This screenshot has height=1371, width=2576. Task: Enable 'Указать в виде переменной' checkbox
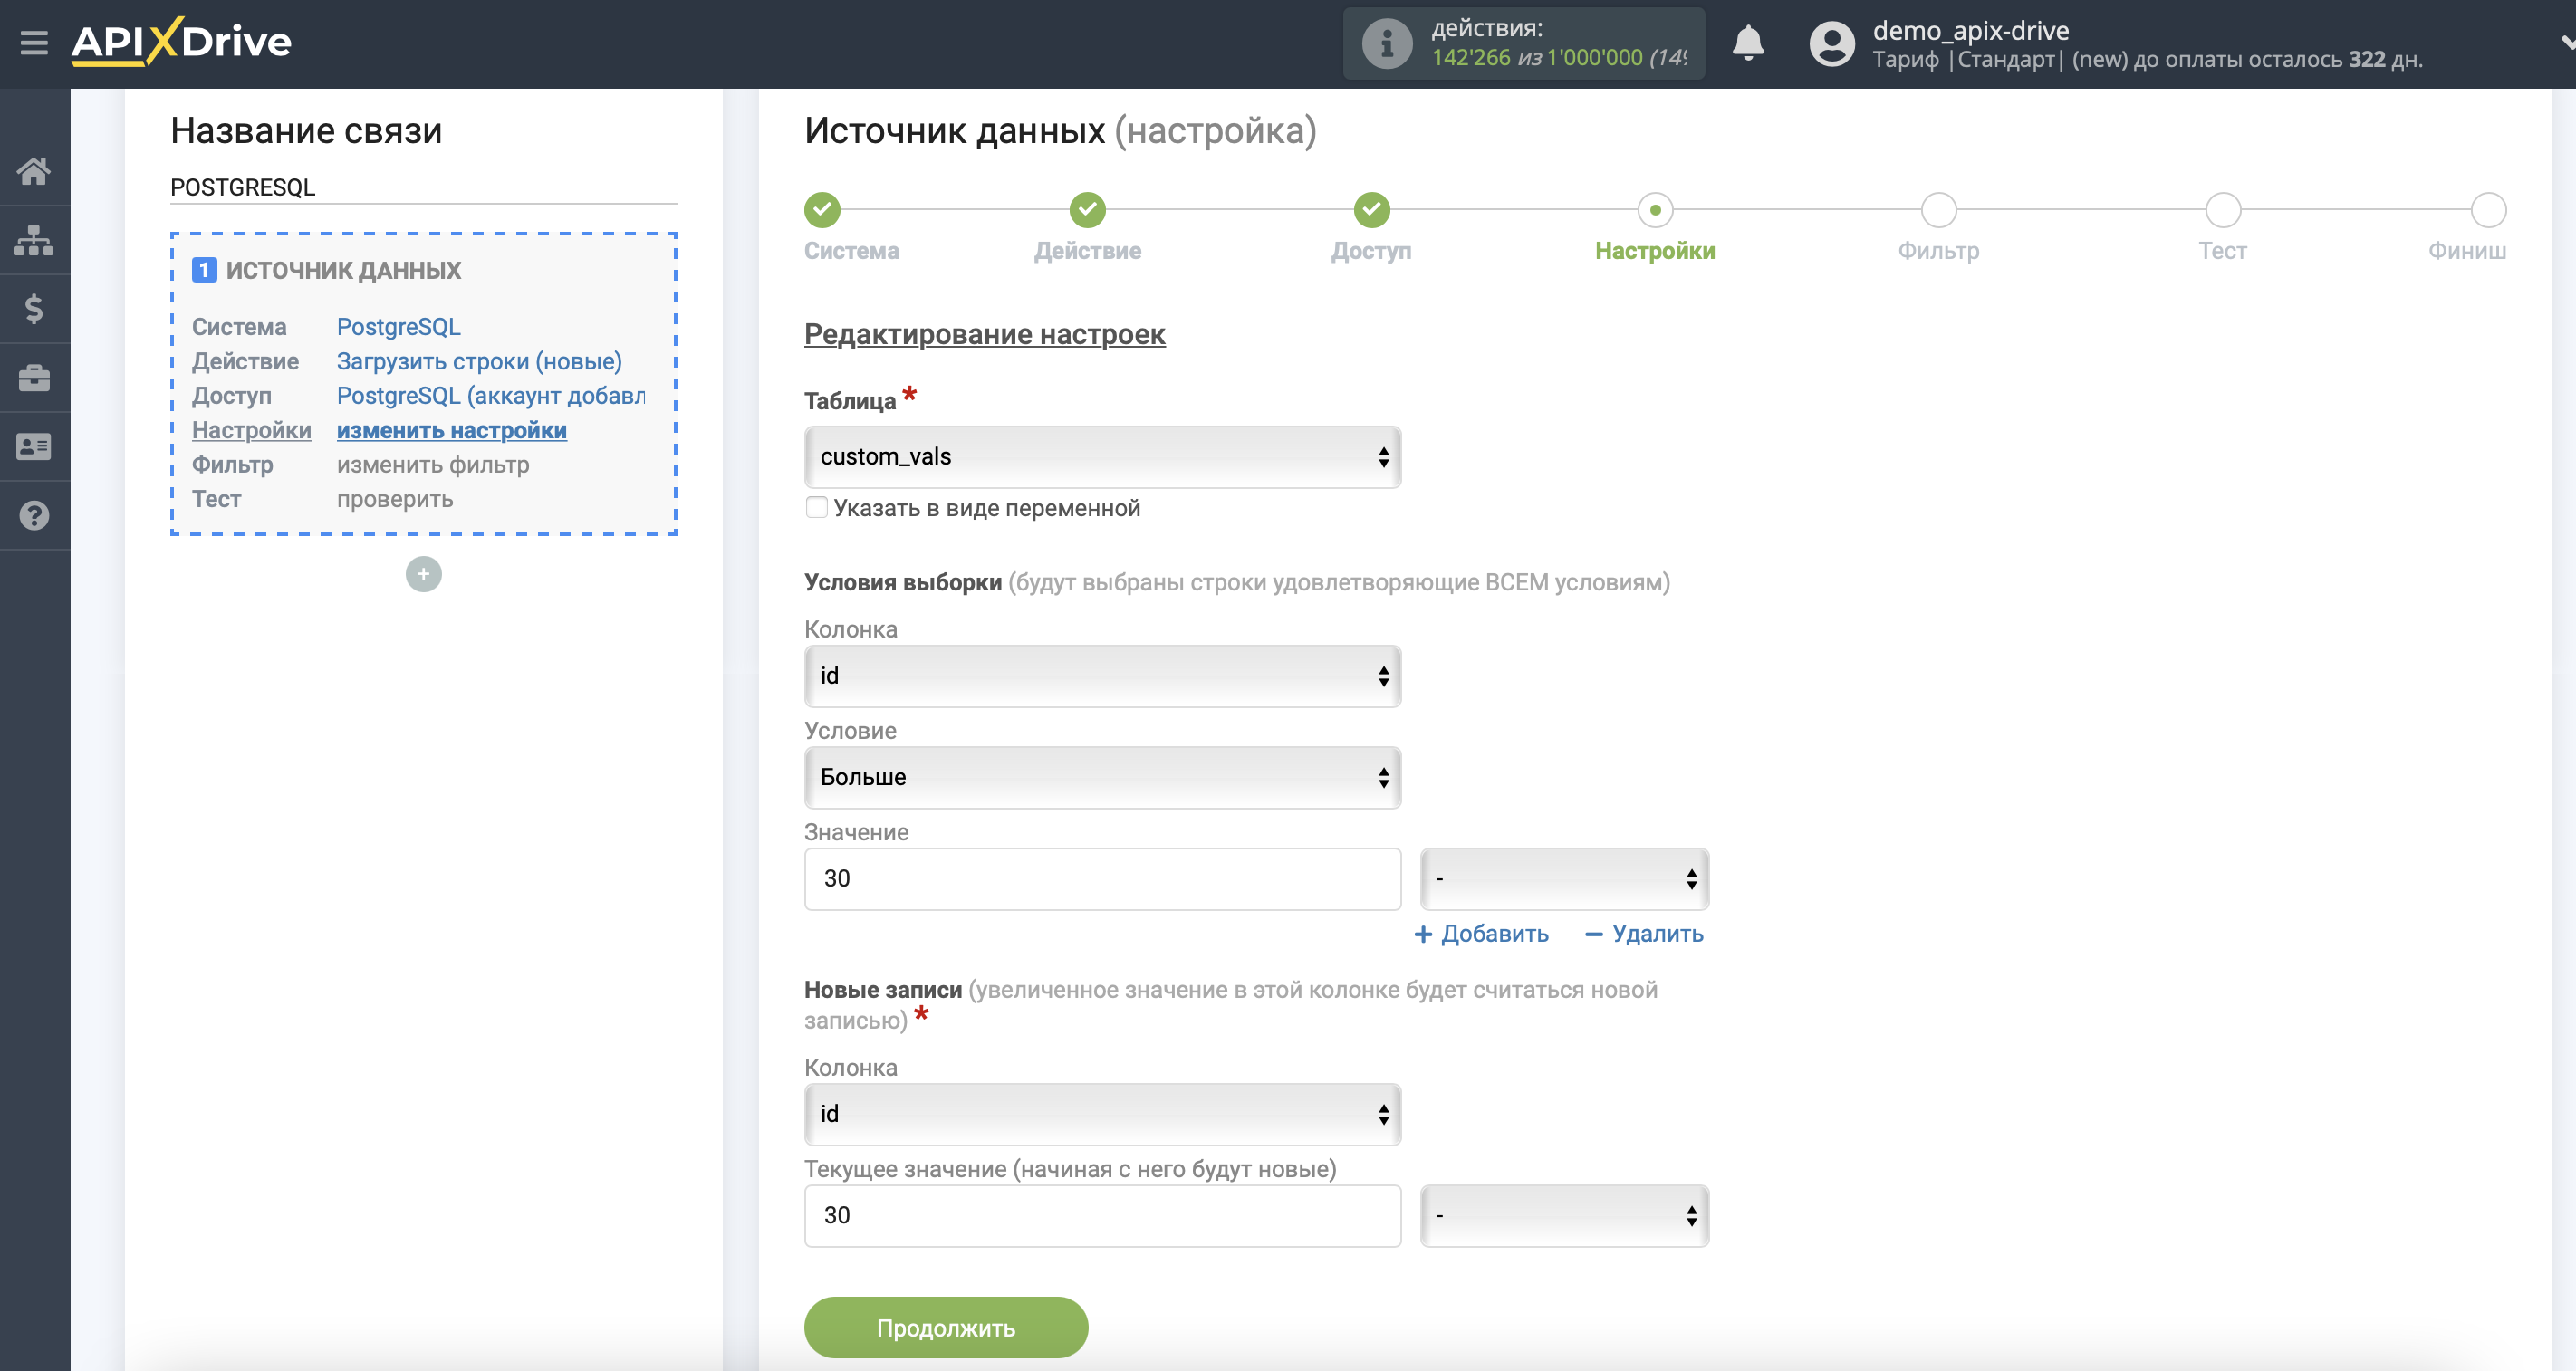pos(817,508)
